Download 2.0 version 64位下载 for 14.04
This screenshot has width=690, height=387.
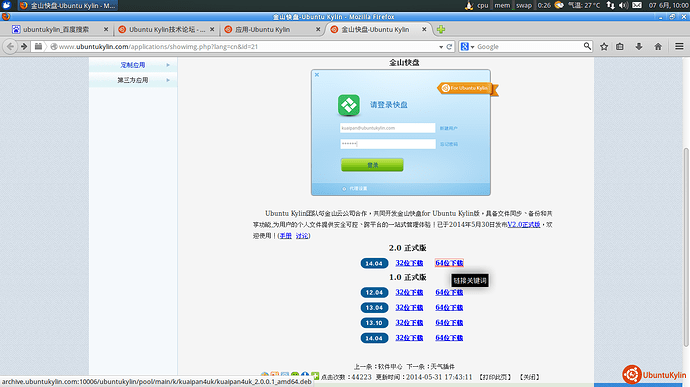coord(449,263)
